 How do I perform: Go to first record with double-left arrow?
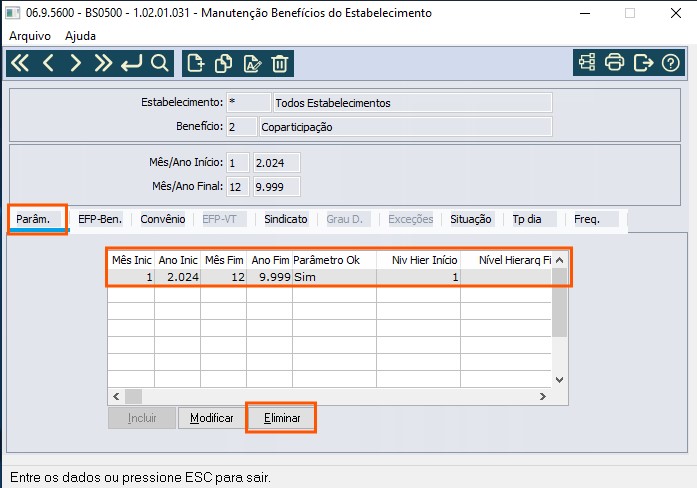tap(20, 63)
